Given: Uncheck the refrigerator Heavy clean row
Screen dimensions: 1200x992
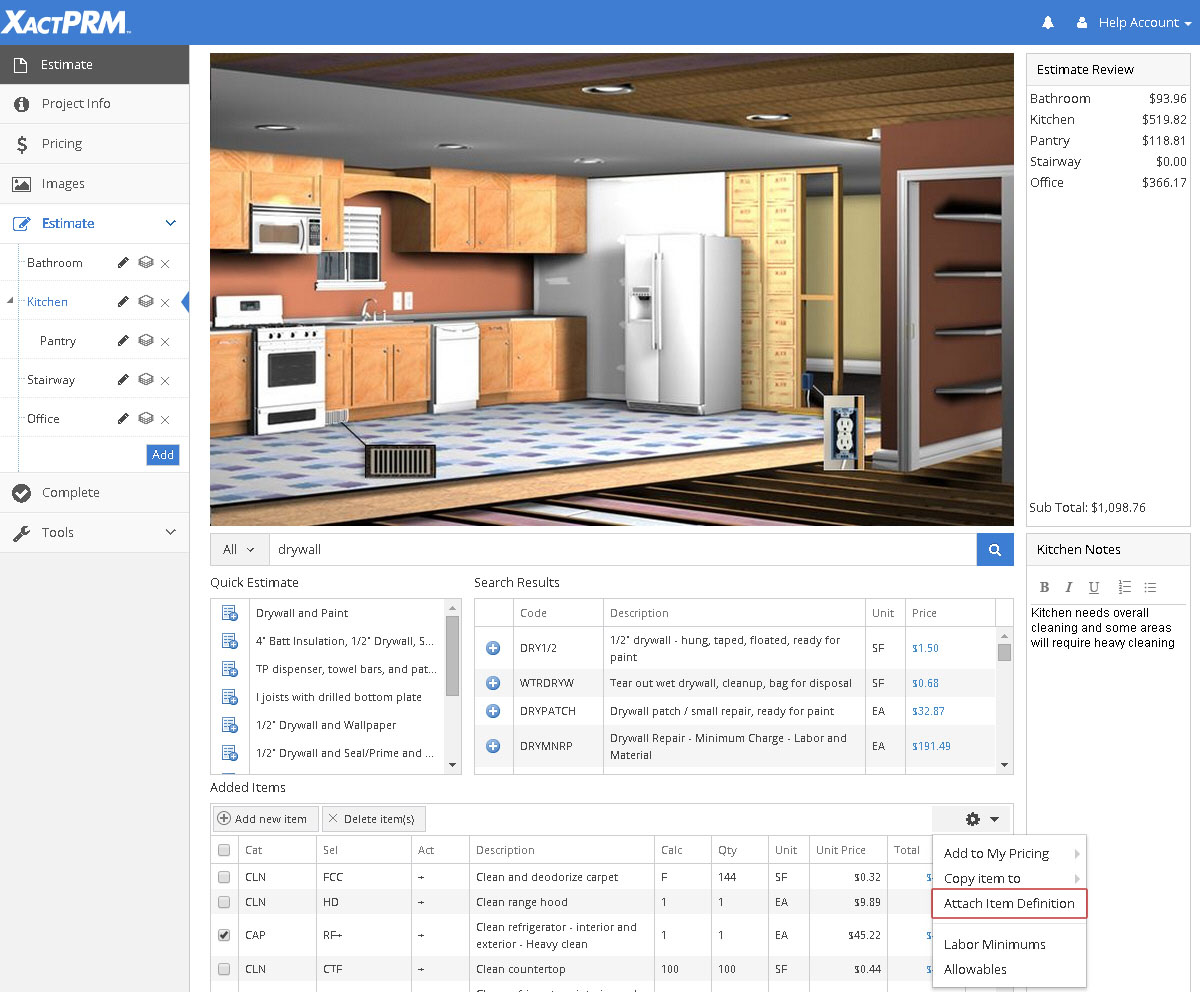Looking at the screenshot, I should 224,936.
